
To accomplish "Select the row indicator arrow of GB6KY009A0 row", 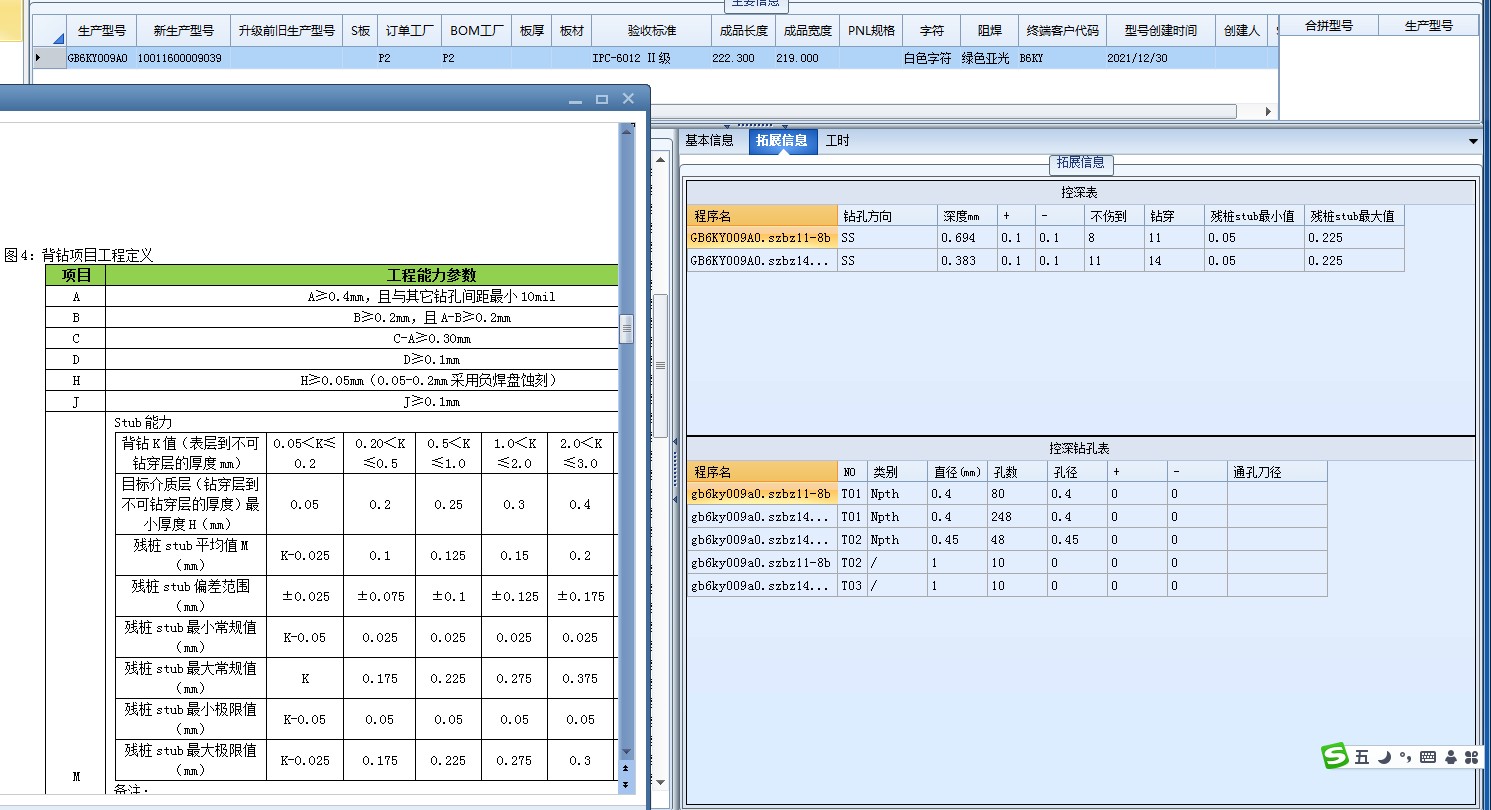I will point(38,58).
